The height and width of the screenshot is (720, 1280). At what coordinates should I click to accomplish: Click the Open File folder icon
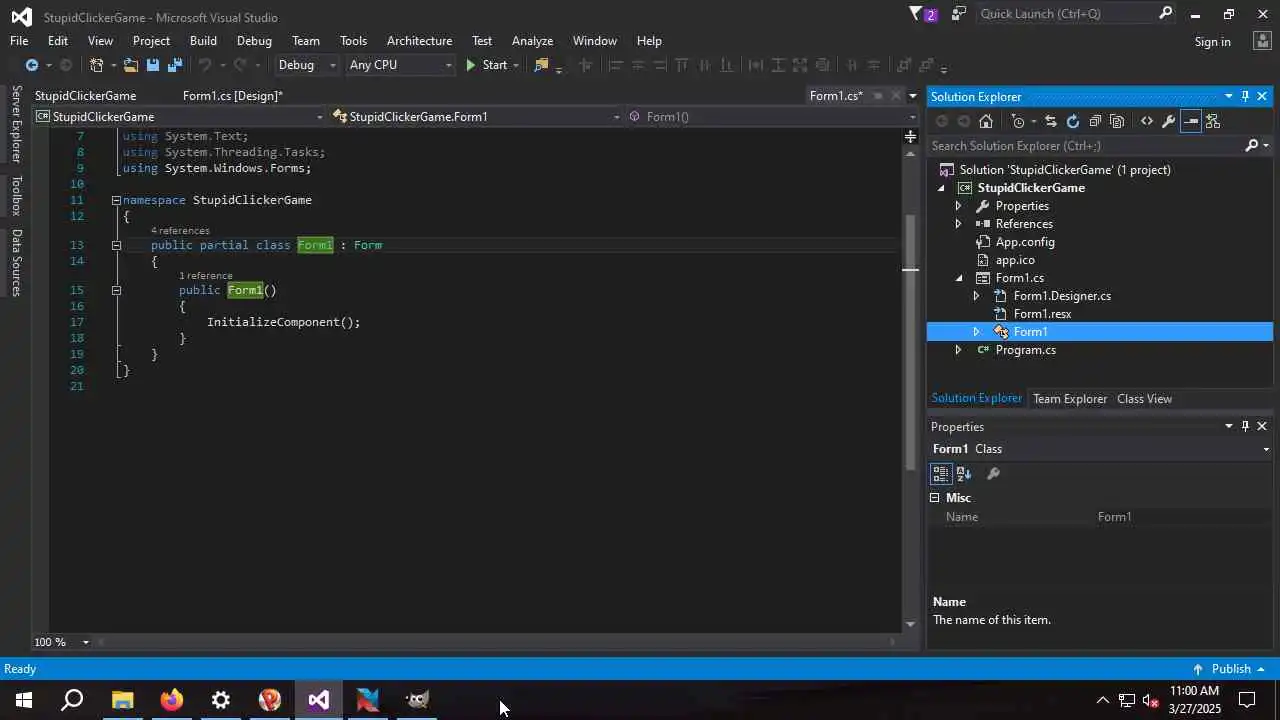pyautogui.click(x=130, y=65)
